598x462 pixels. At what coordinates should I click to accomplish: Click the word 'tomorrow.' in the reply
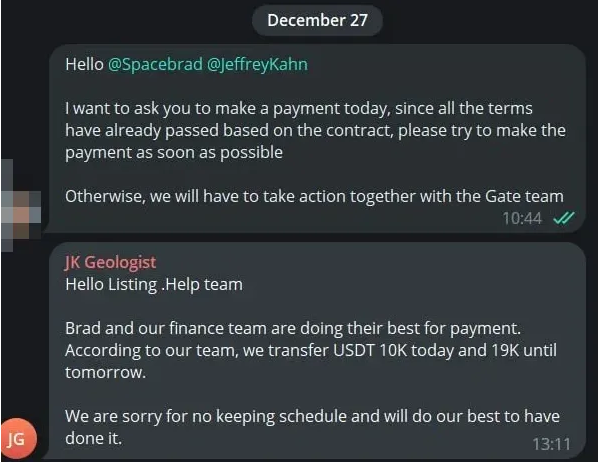106,372
